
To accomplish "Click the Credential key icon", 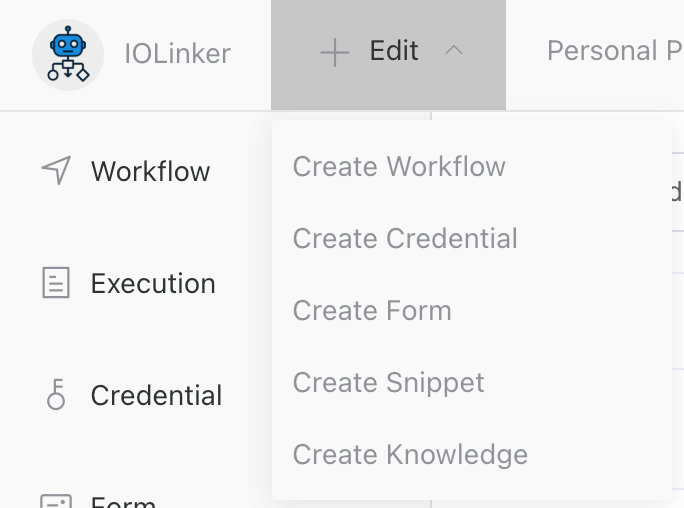I will pos(56,395).
